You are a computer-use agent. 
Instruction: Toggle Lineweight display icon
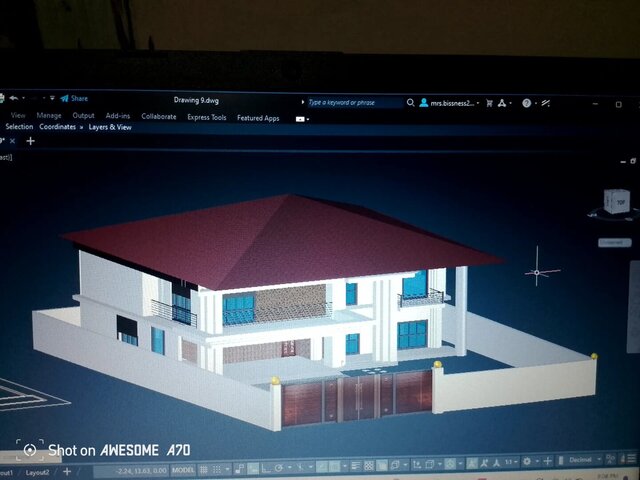click(x=356, y=465)
